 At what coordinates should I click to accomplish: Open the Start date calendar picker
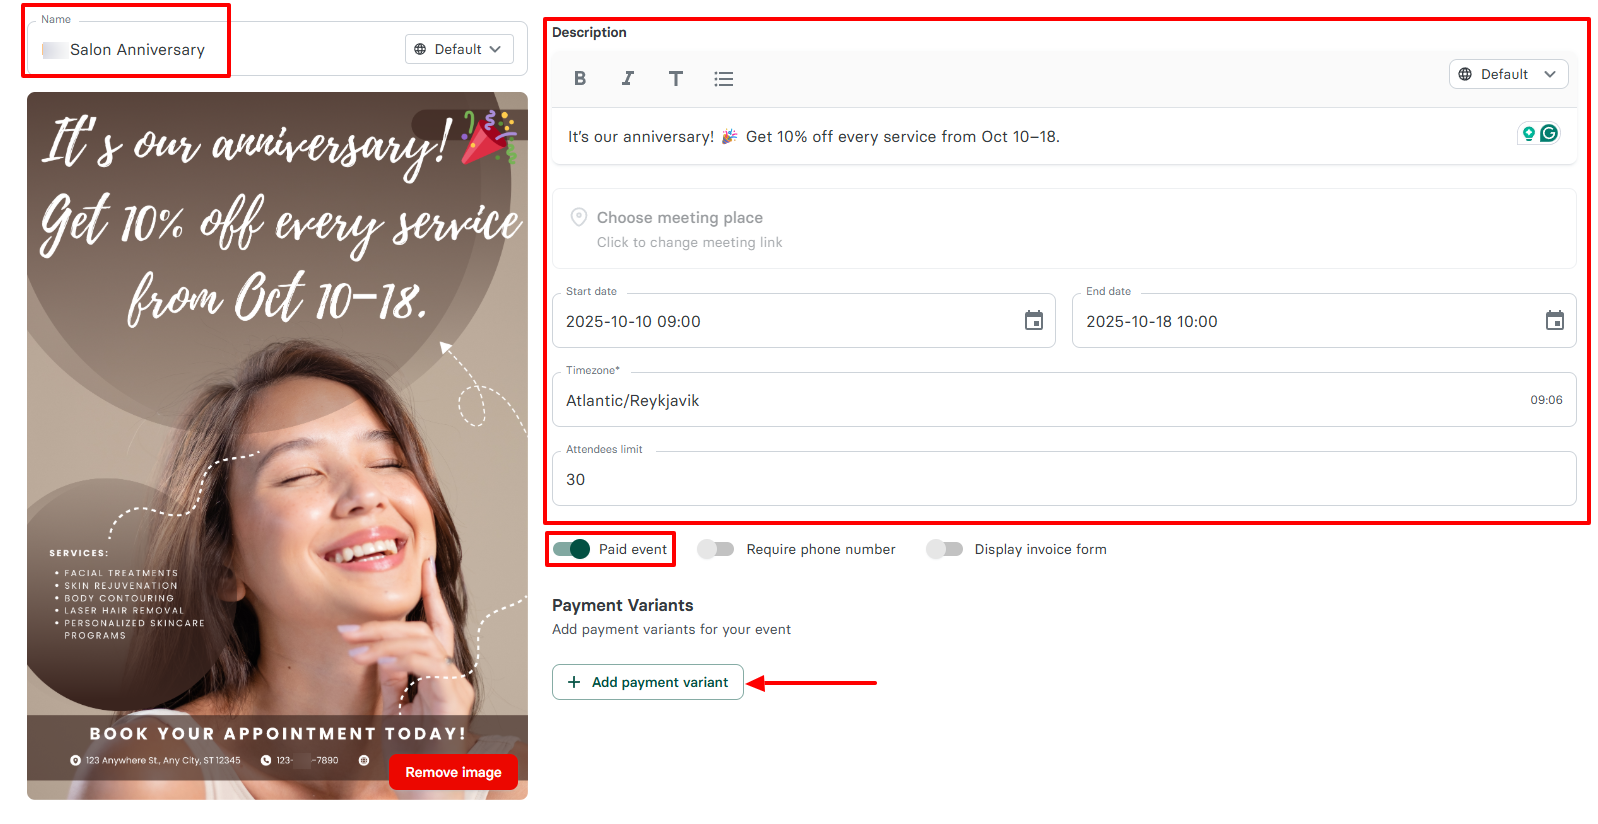[x=1034, y=321]
